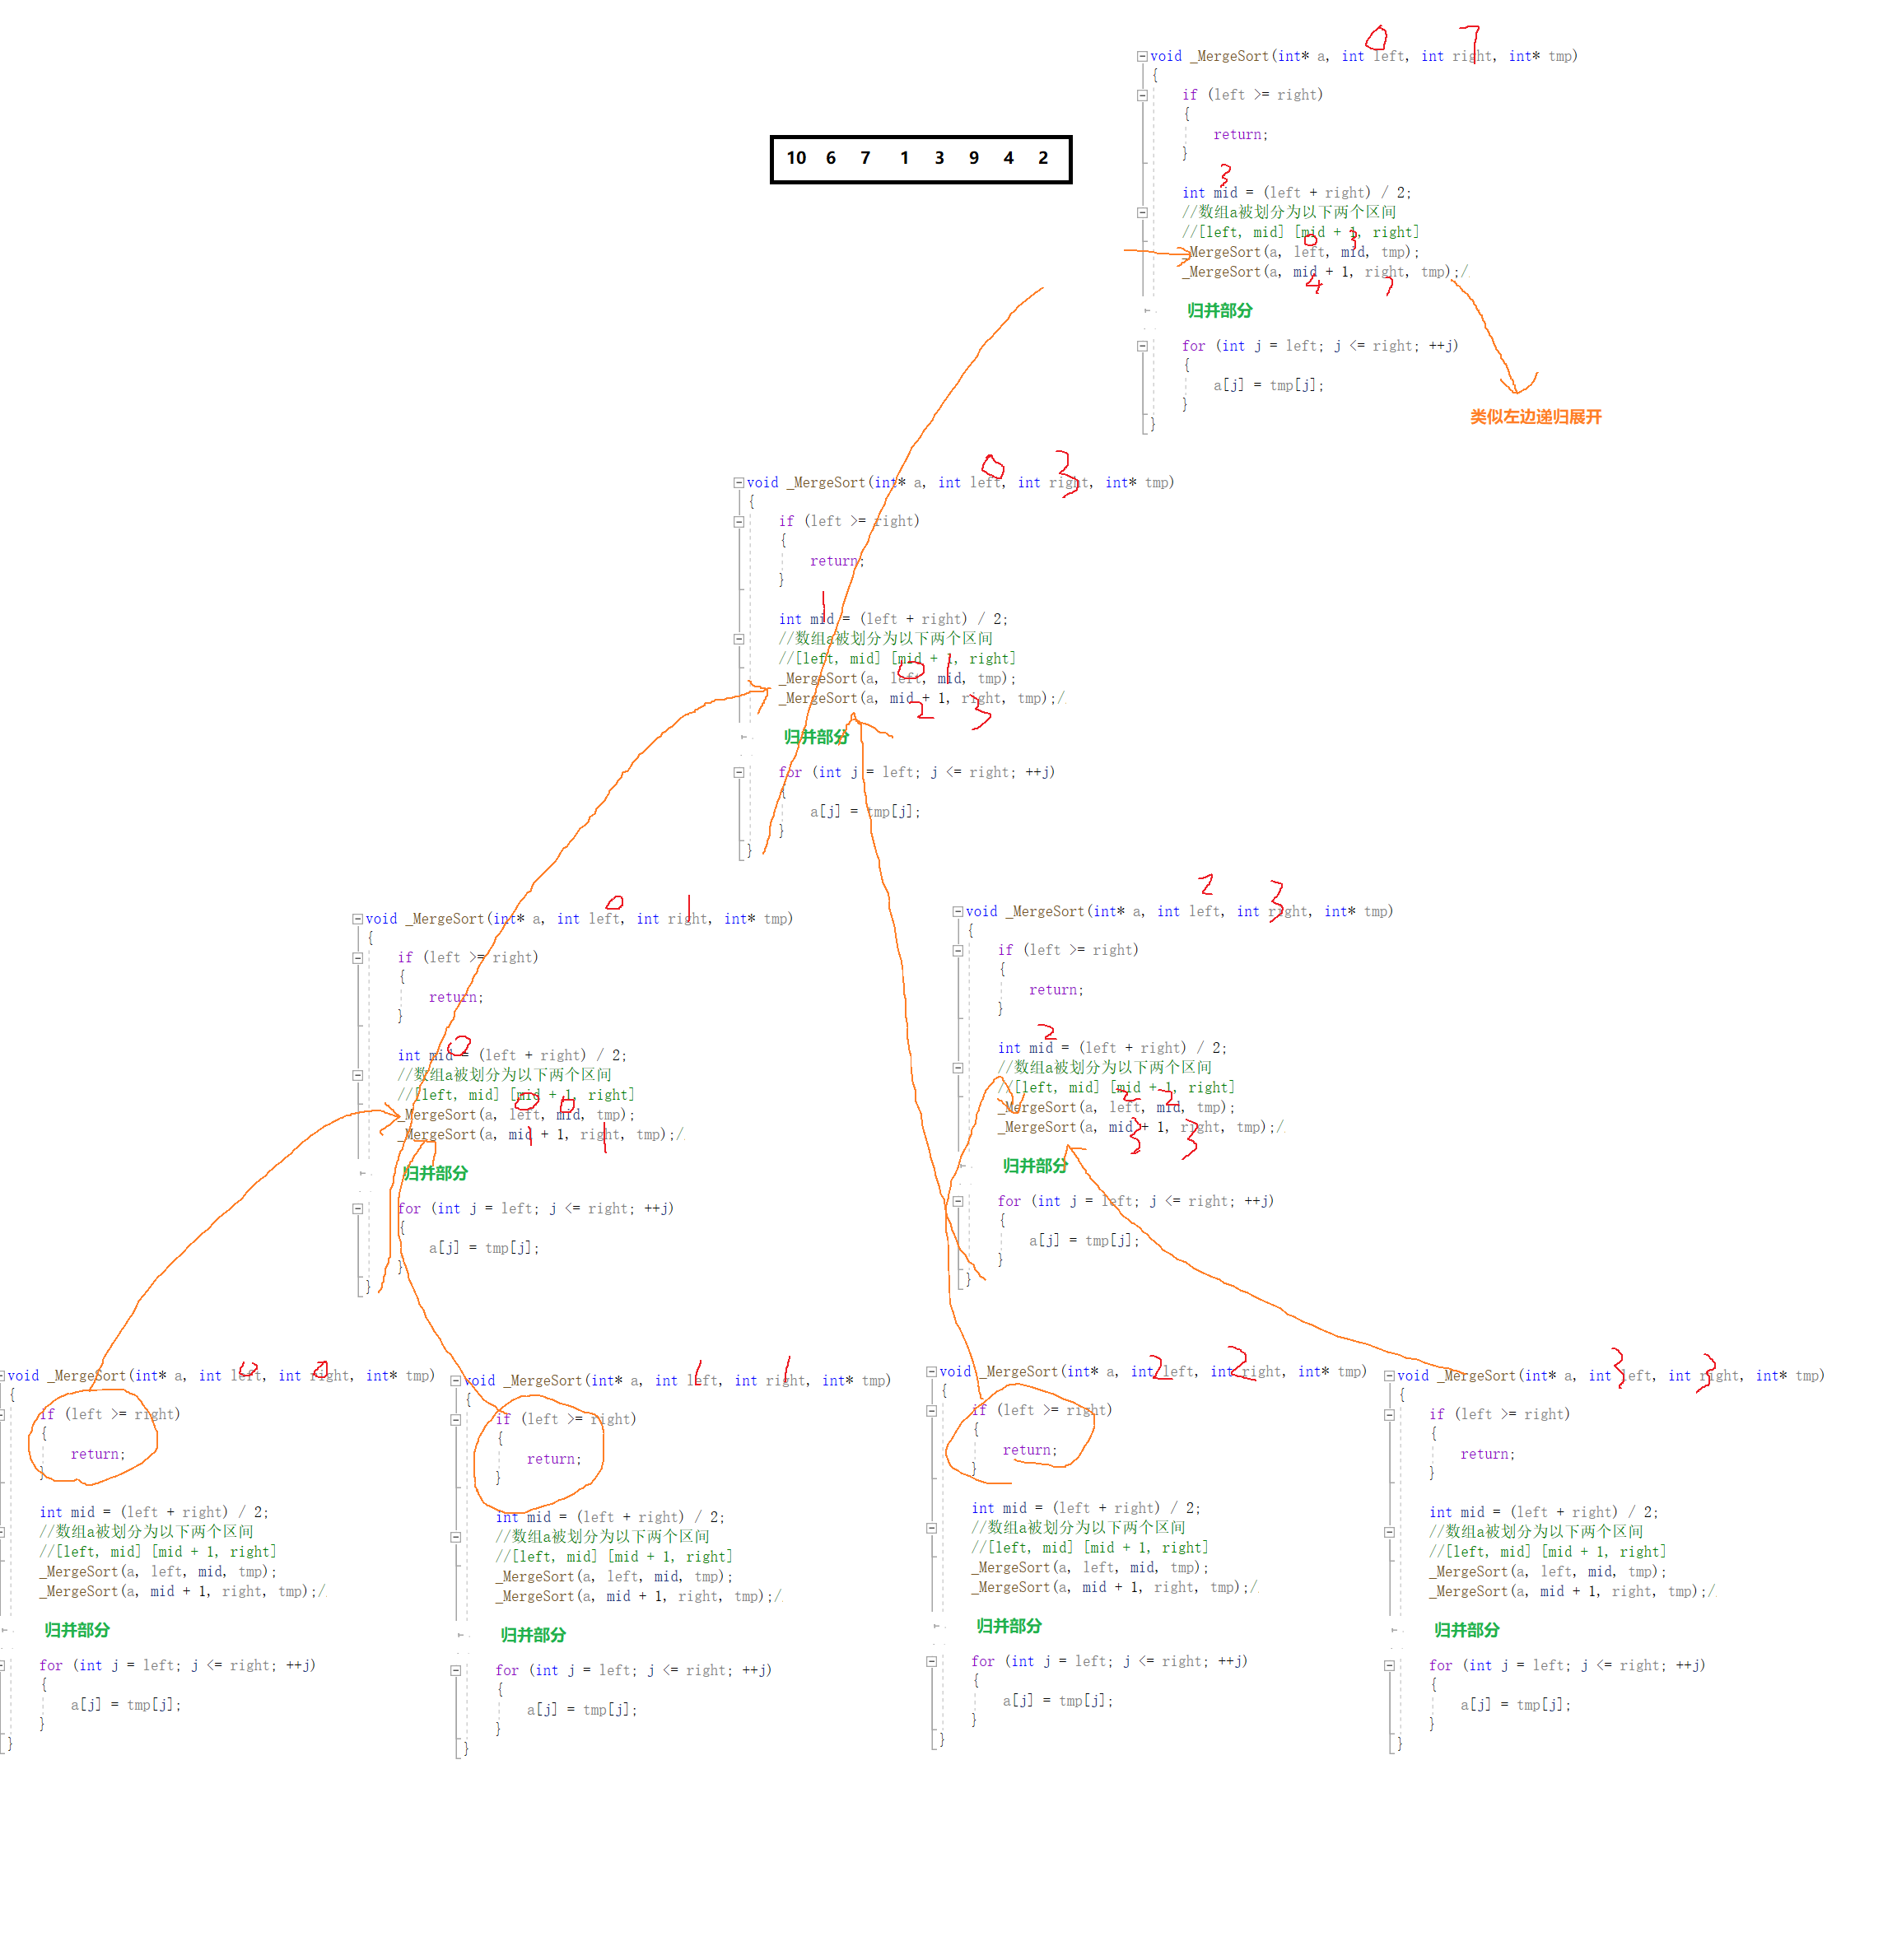Click the number 3 in the array box
Image resolution: width=1883 pixels, height=1960 pixels.
pyautogui.click(x=940, y=158)
